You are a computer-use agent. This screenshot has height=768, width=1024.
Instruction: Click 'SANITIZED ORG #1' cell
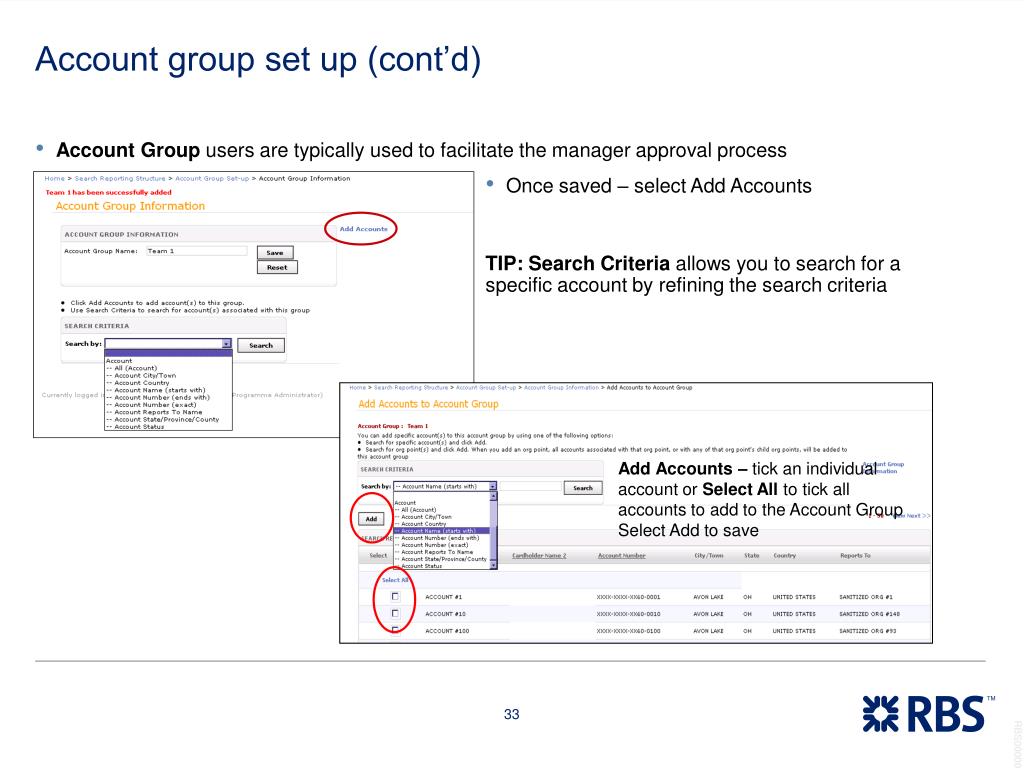tap(866, 597)
